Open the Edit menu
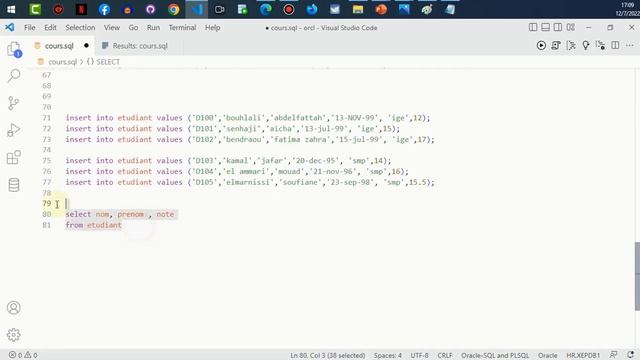 pos(50,27)
